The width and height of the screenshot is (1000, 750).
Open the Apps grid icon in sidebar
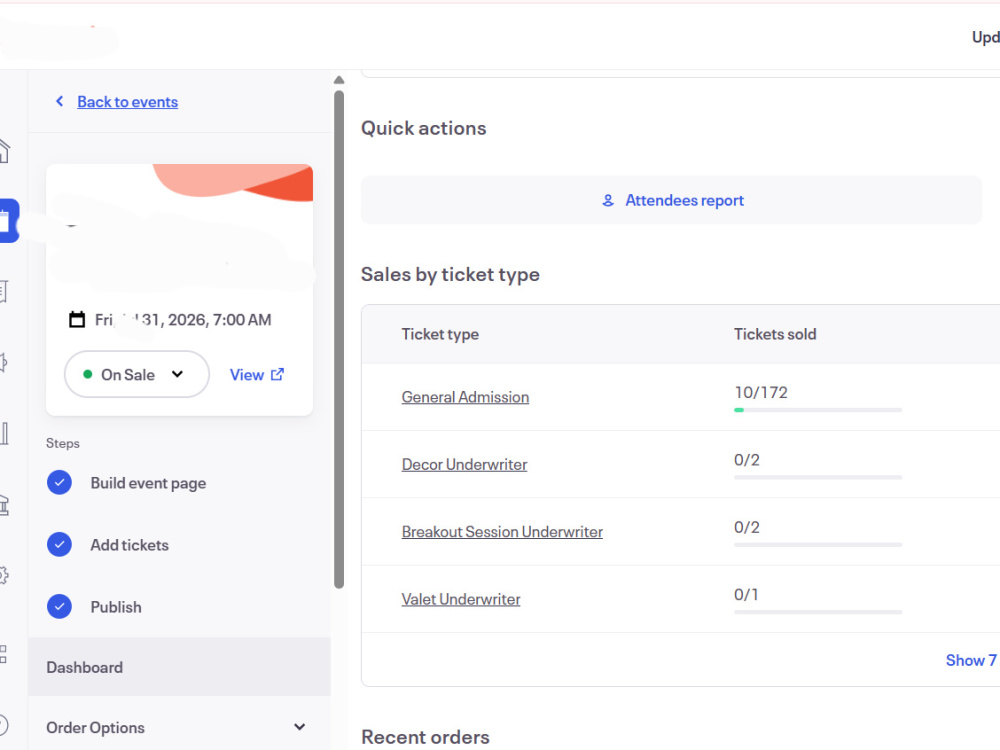[3, 654]
